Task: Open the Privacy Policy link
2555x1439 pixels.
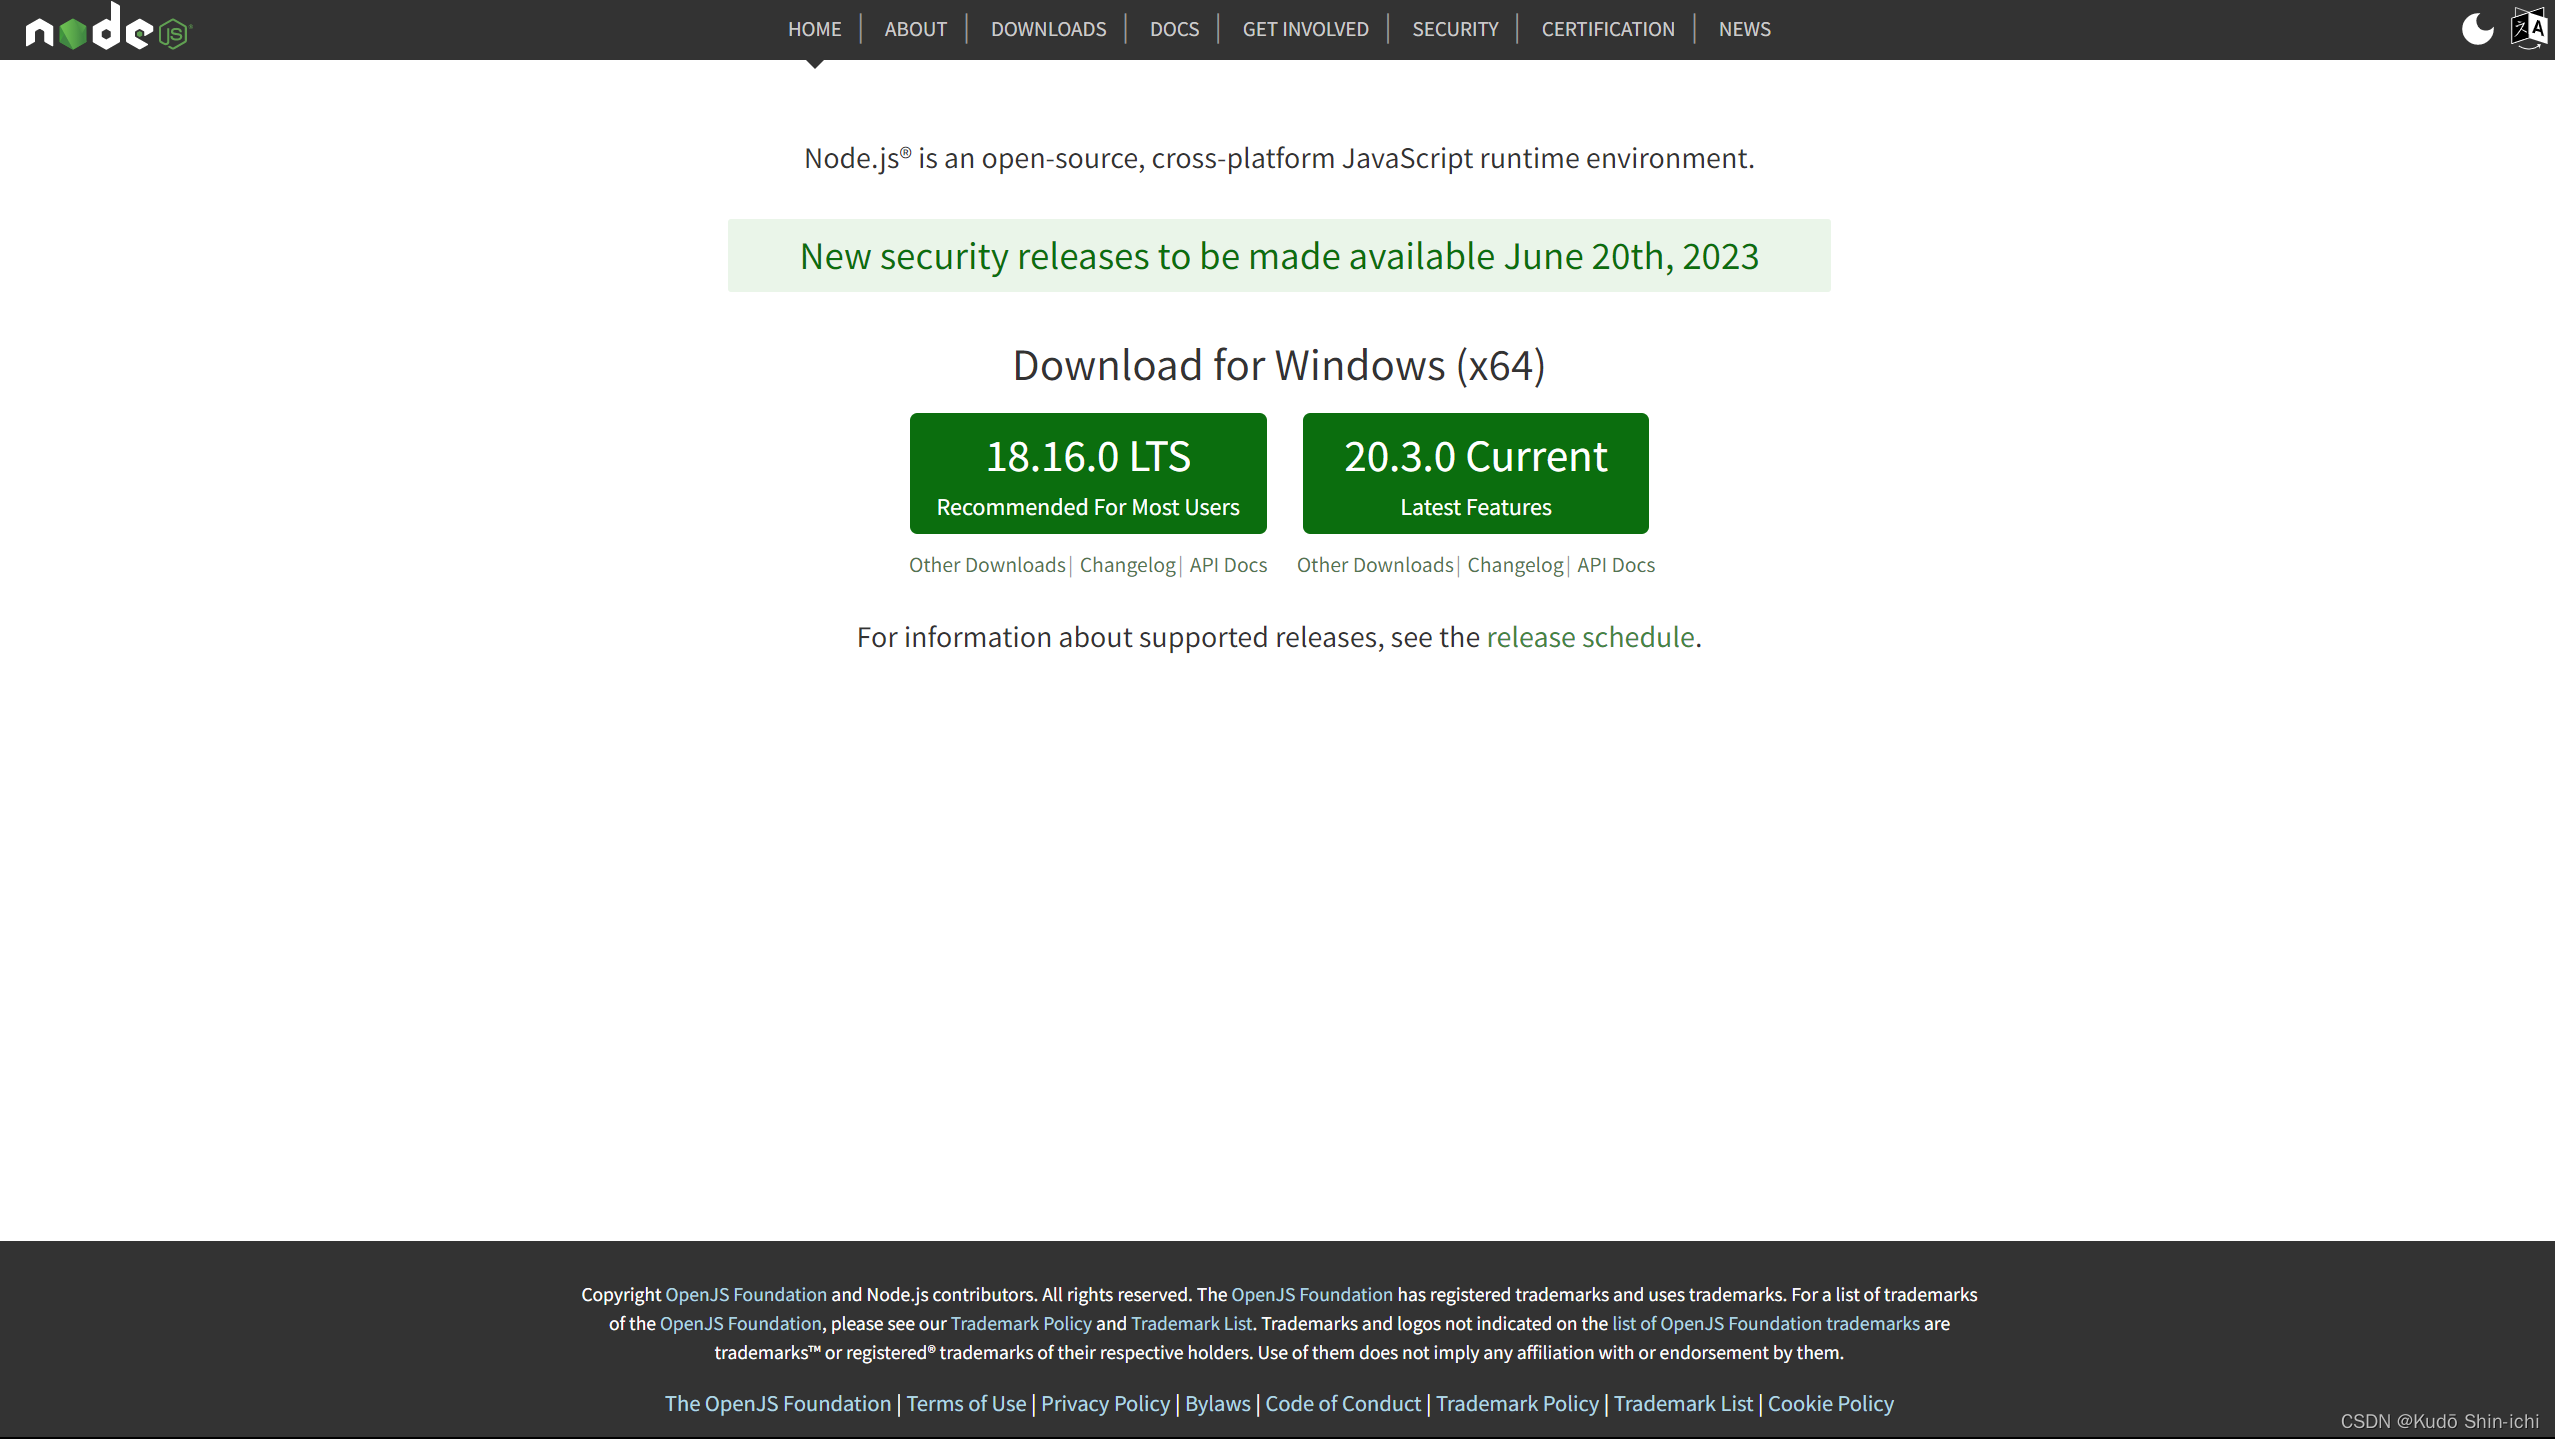Action: 1105,1403
